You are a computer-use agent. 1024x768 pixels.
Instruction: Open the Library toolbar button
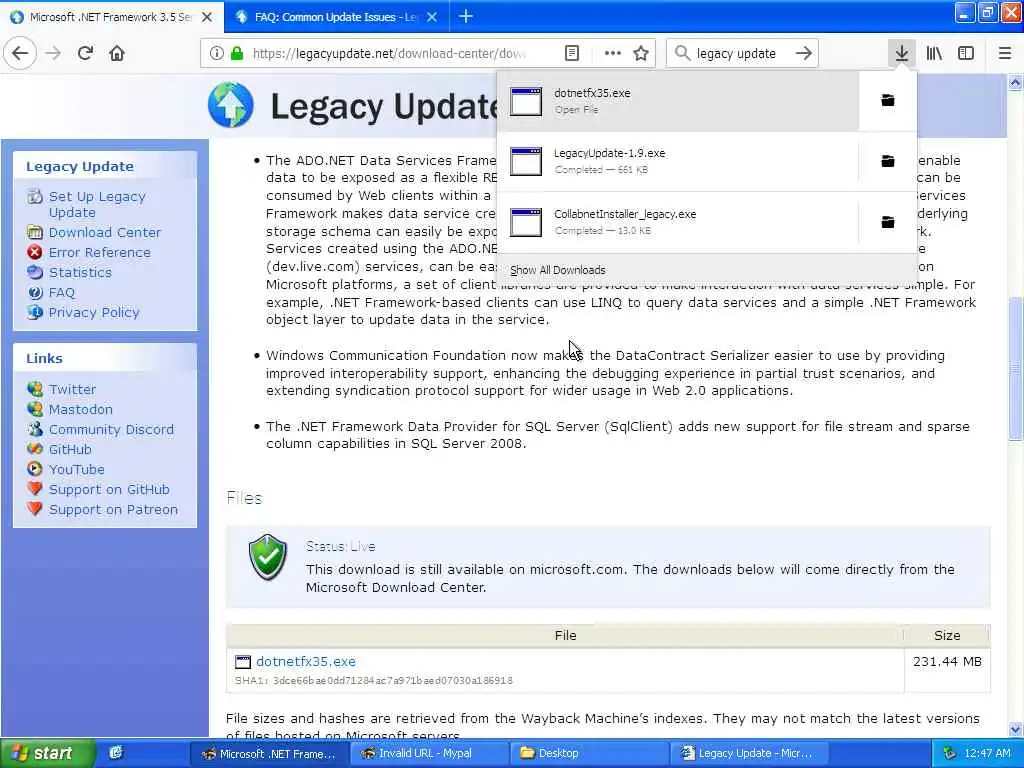coord(934,53)
